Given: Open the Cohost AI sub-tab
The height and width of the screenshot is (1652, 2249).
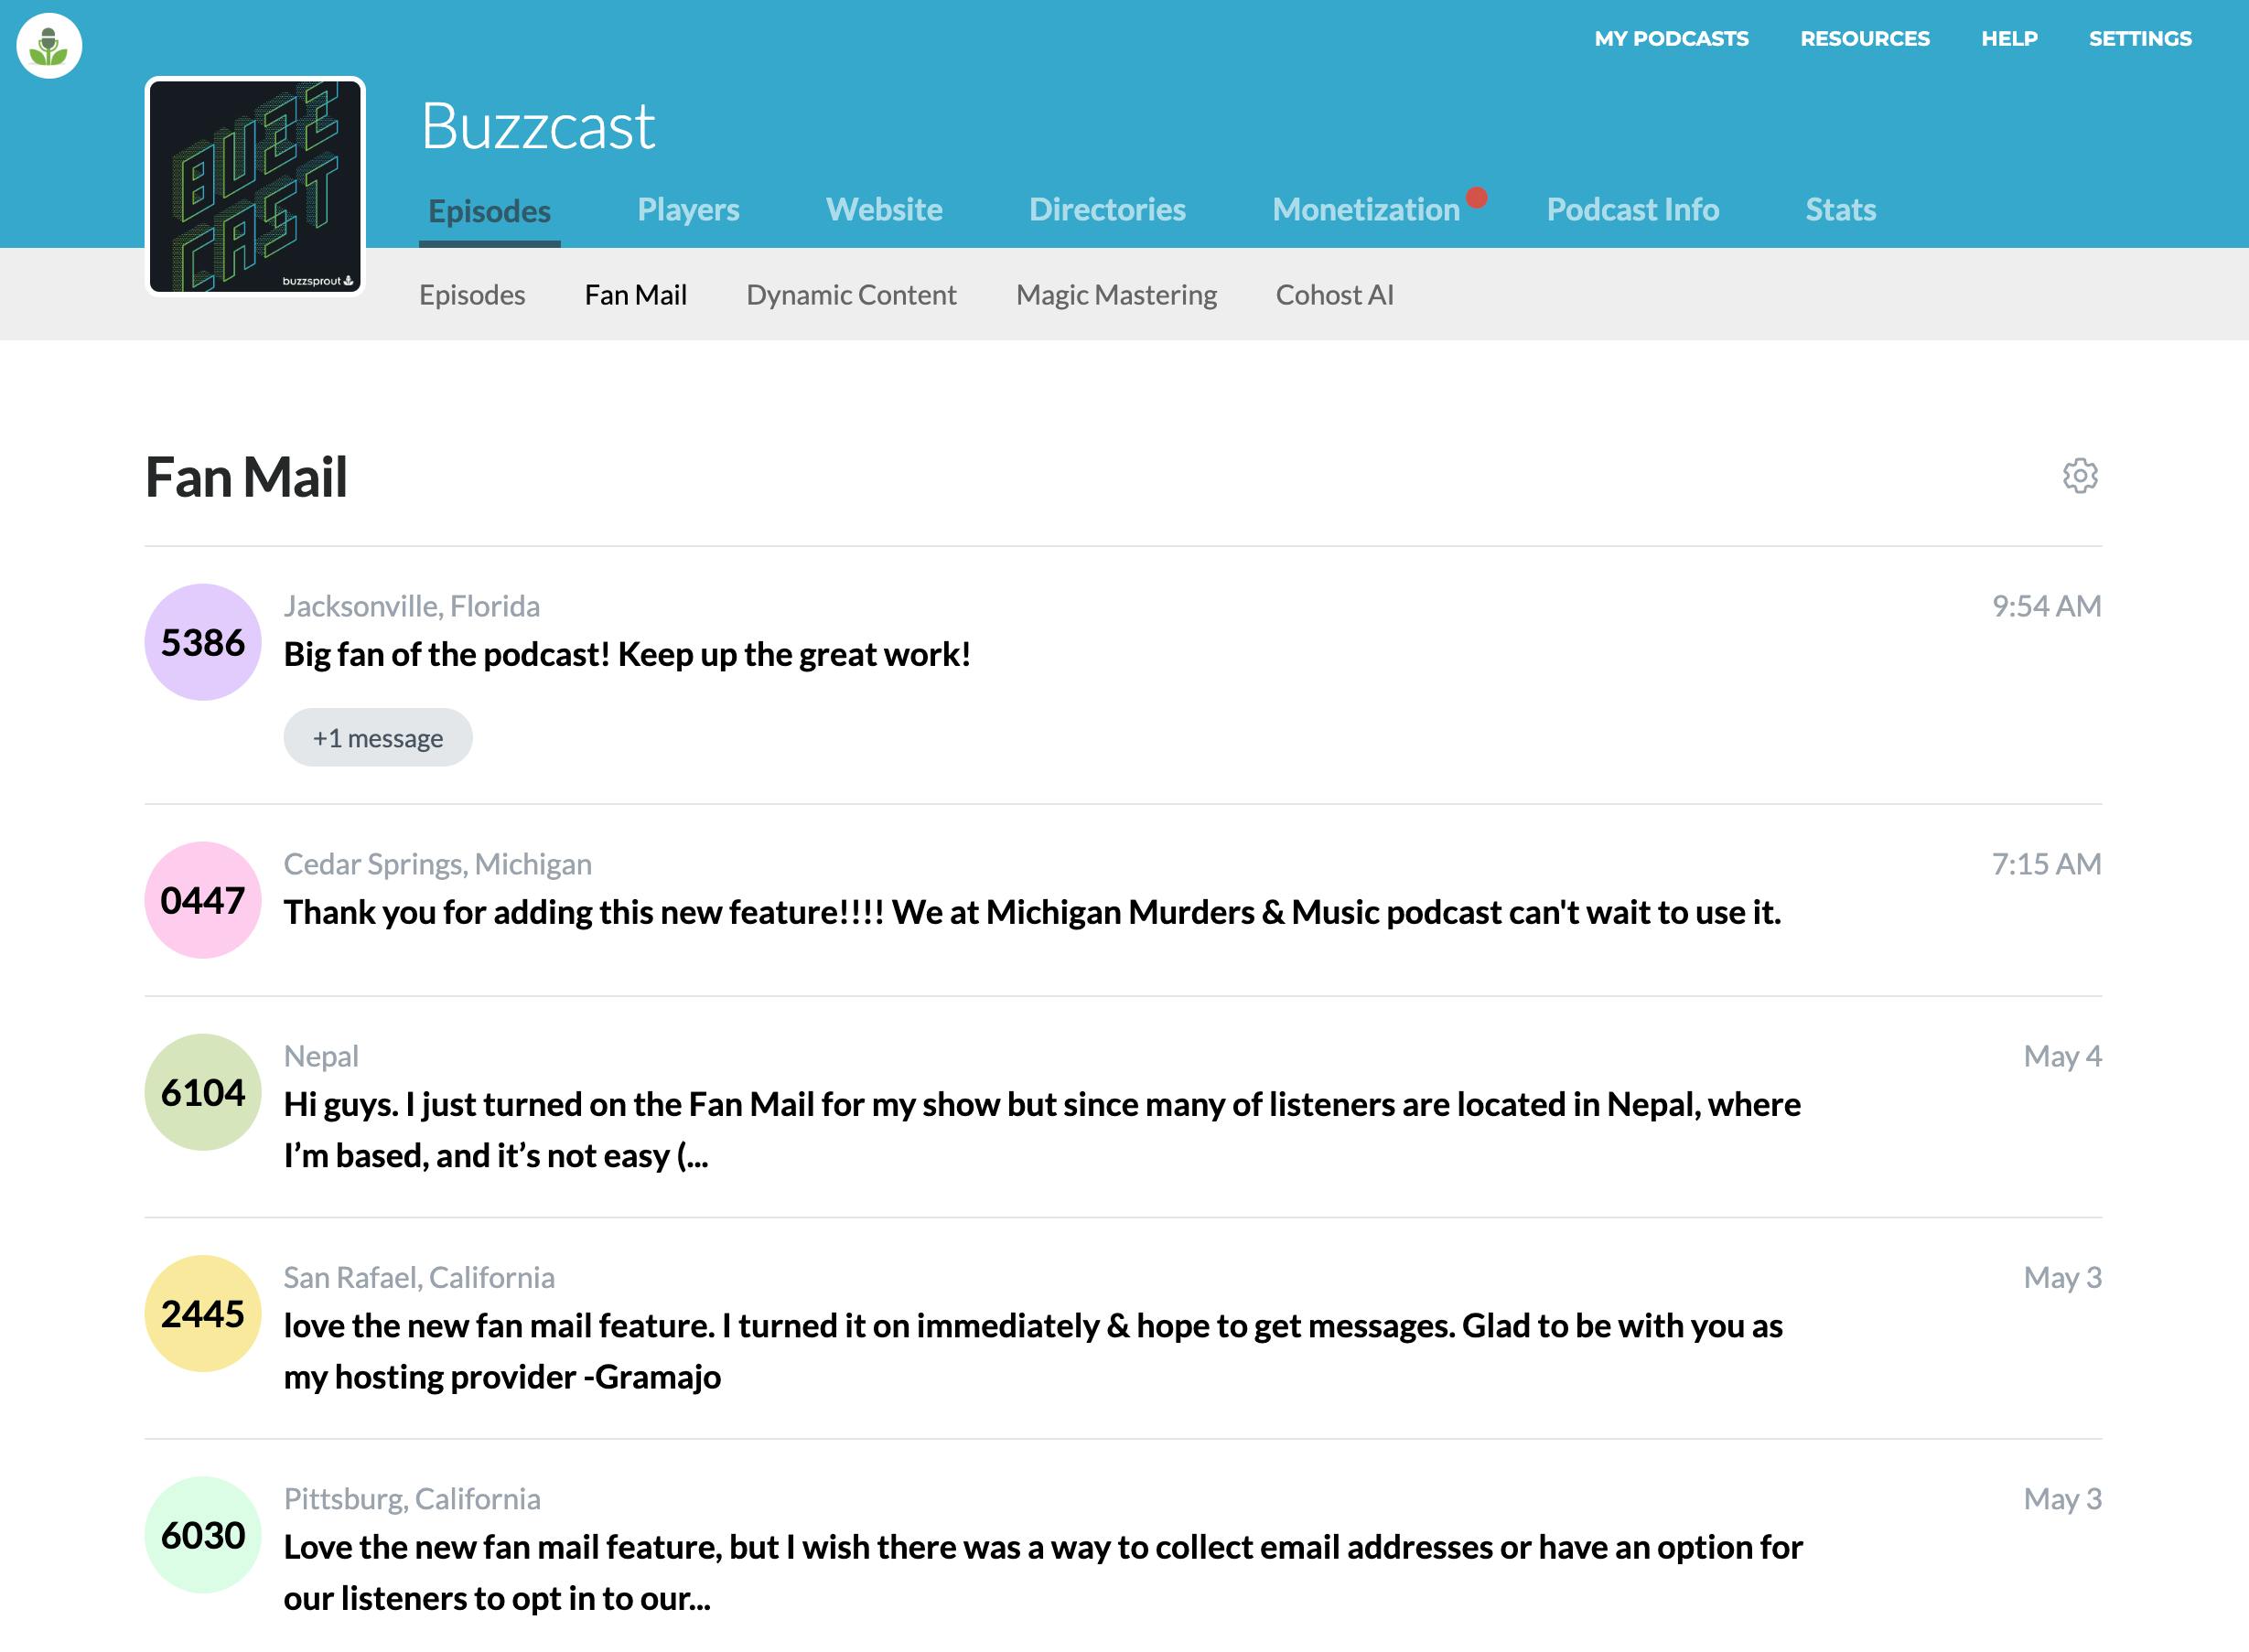Looking at the screenshot, I should pyautogui.click(x=1334, y=295).
